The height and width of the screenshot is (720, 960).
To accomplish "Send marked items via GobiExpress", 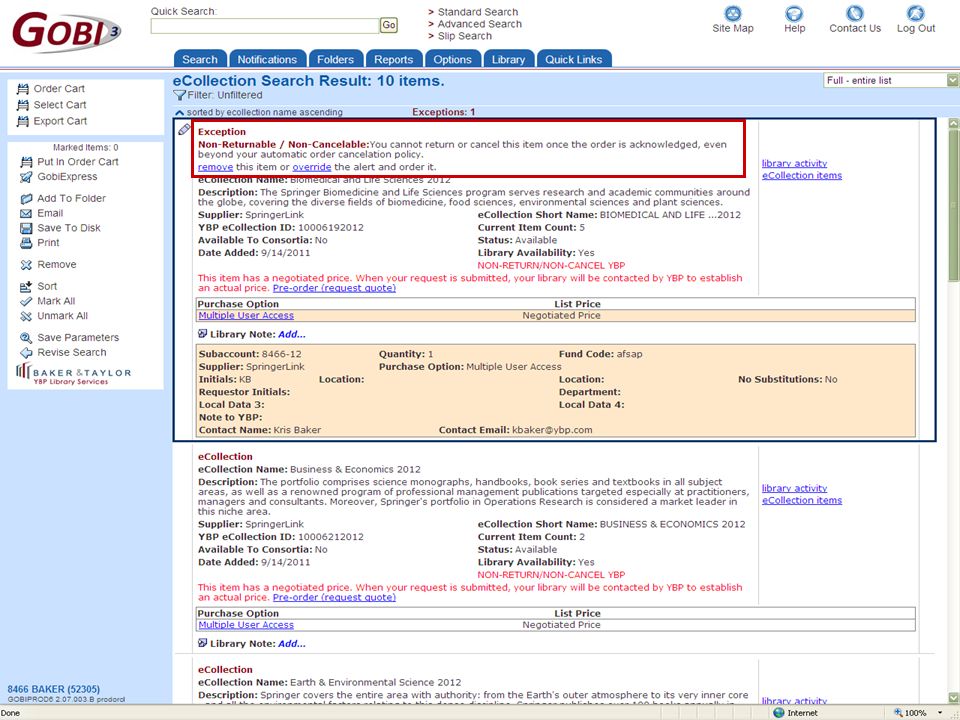I will point(59,177).
